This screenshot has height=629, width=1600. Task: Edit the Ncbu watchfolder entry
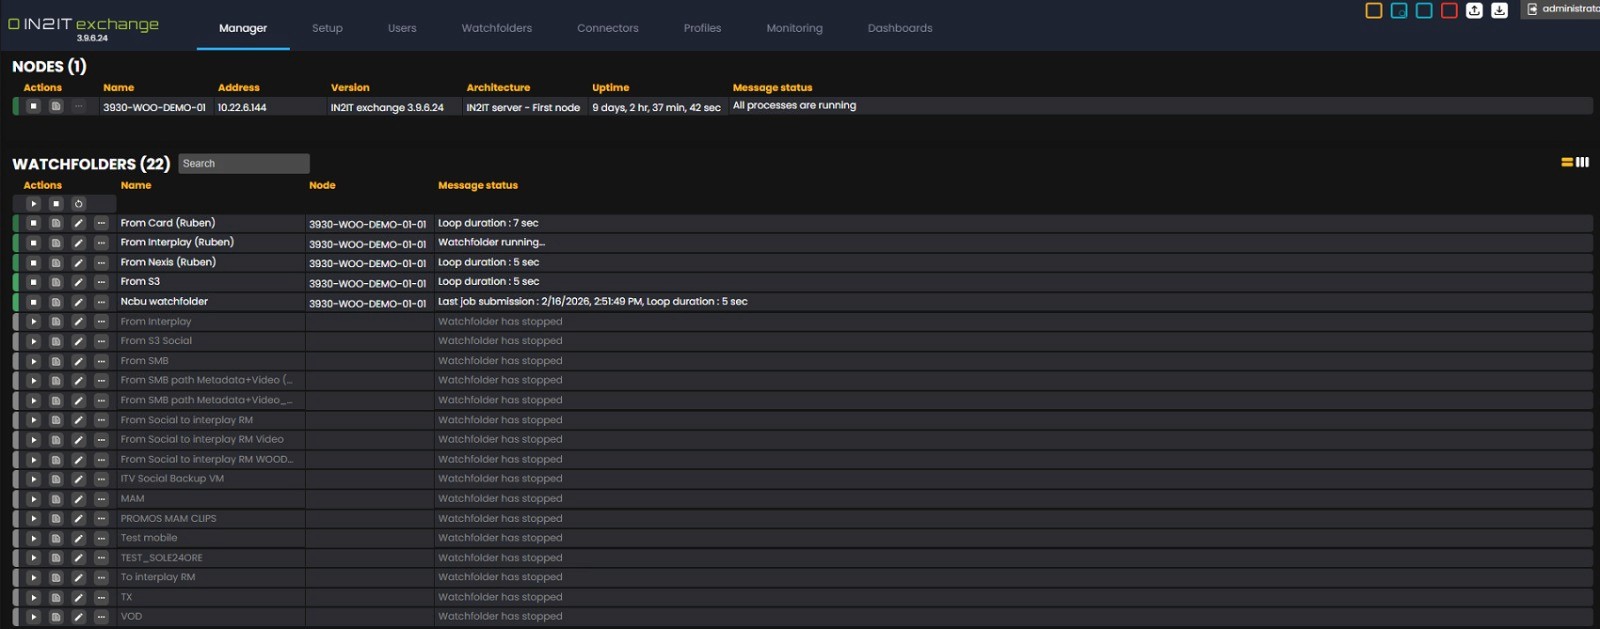click(x=78, y=302)
